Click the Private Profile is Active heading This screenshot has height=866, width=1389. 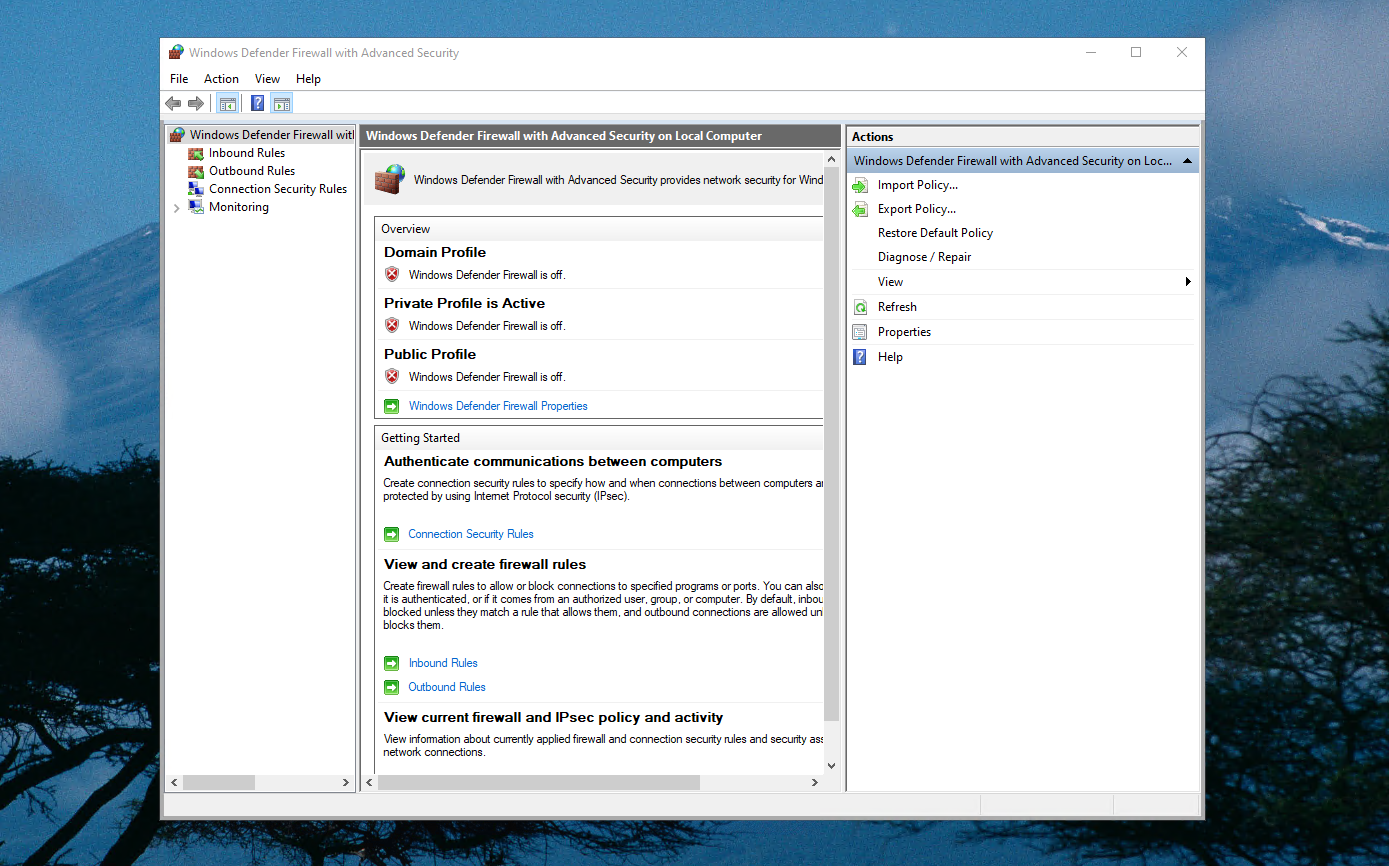(464, 303)
